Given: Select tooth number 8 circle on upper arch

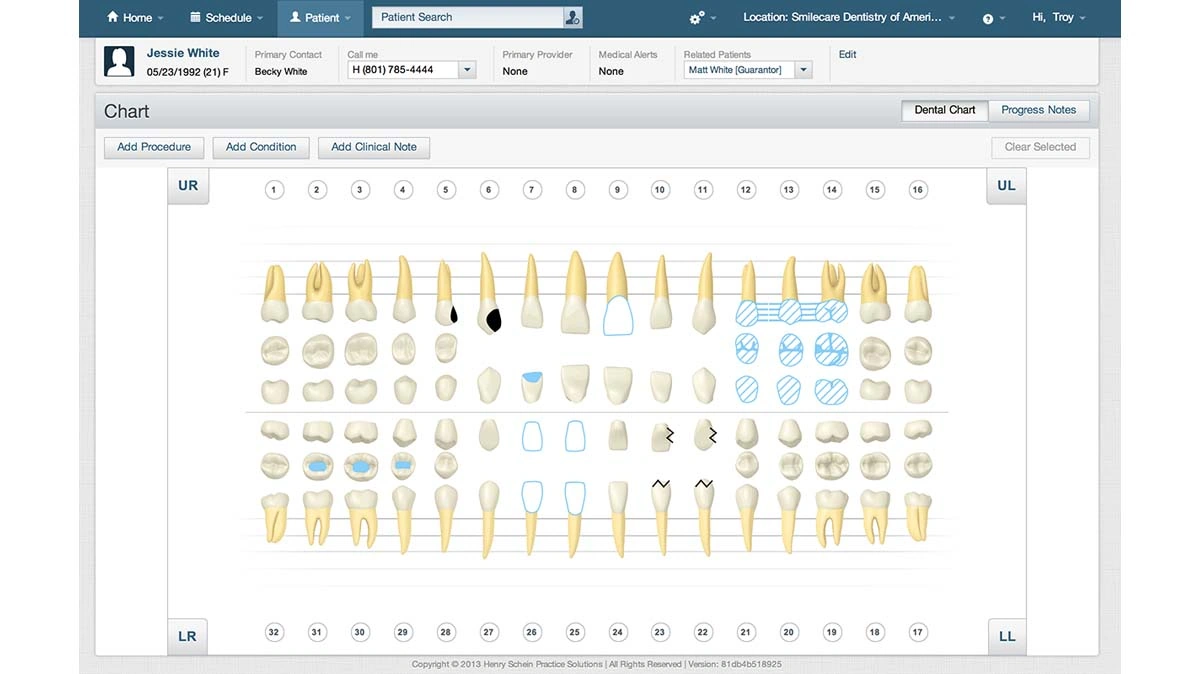Looking at the screenshot, I should coord(574,188).
